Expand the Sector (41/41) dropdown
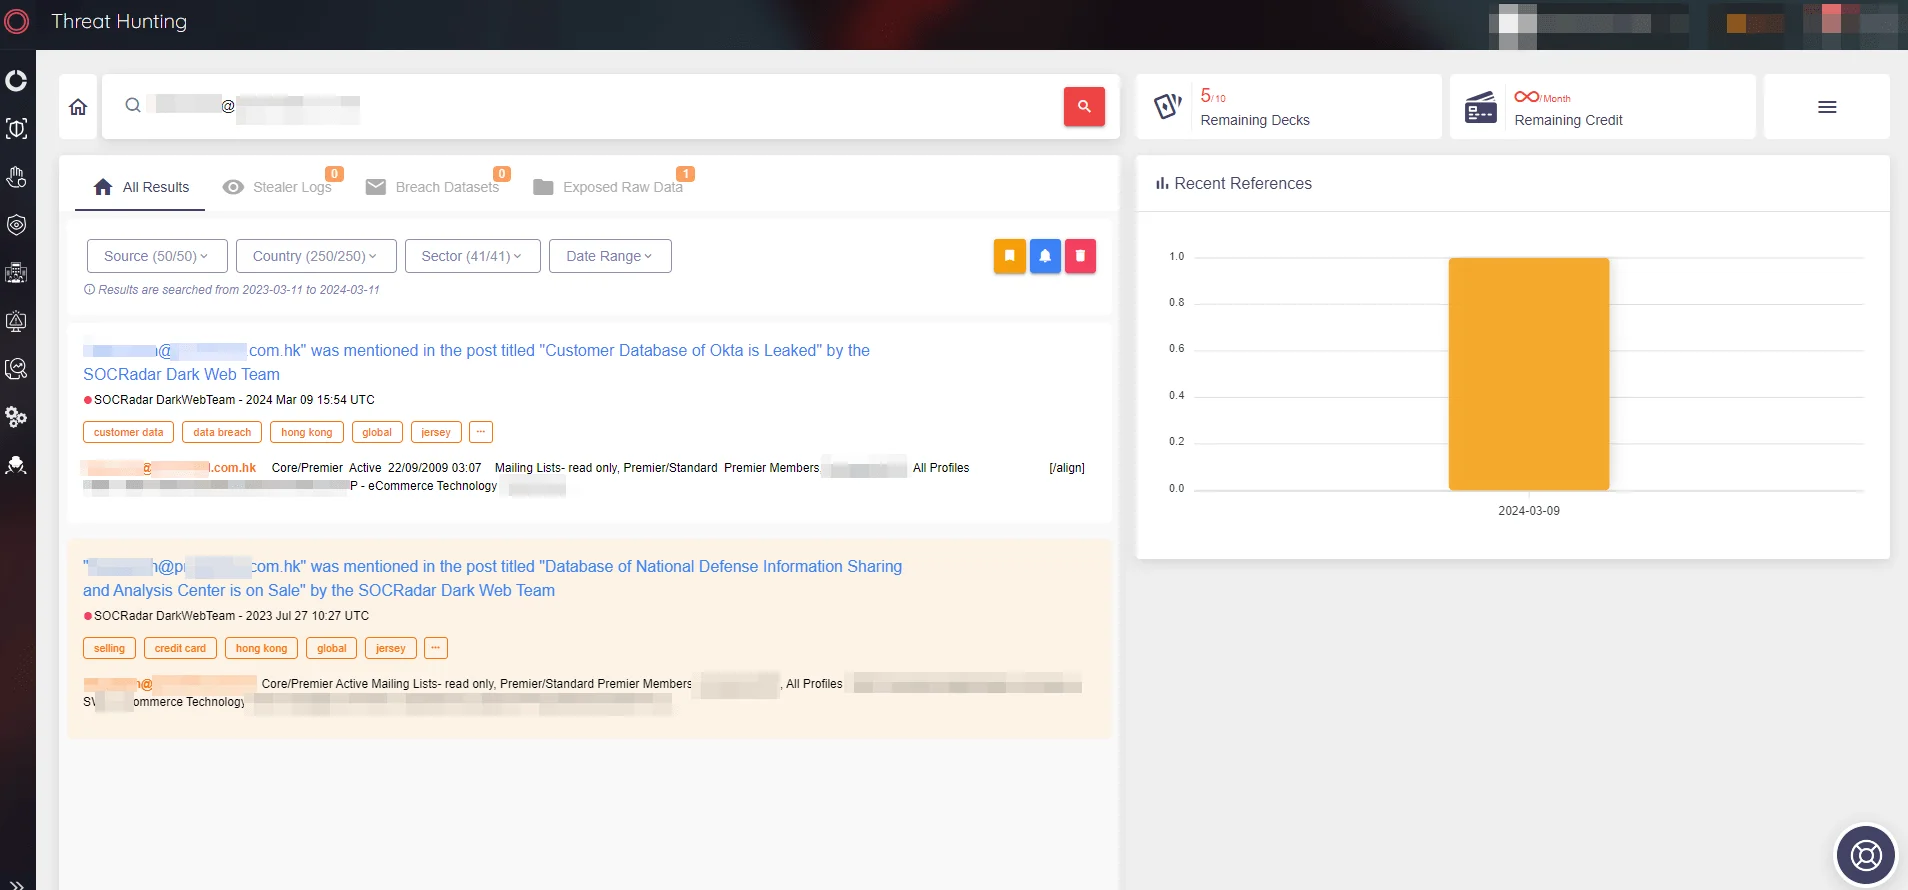 473,256
